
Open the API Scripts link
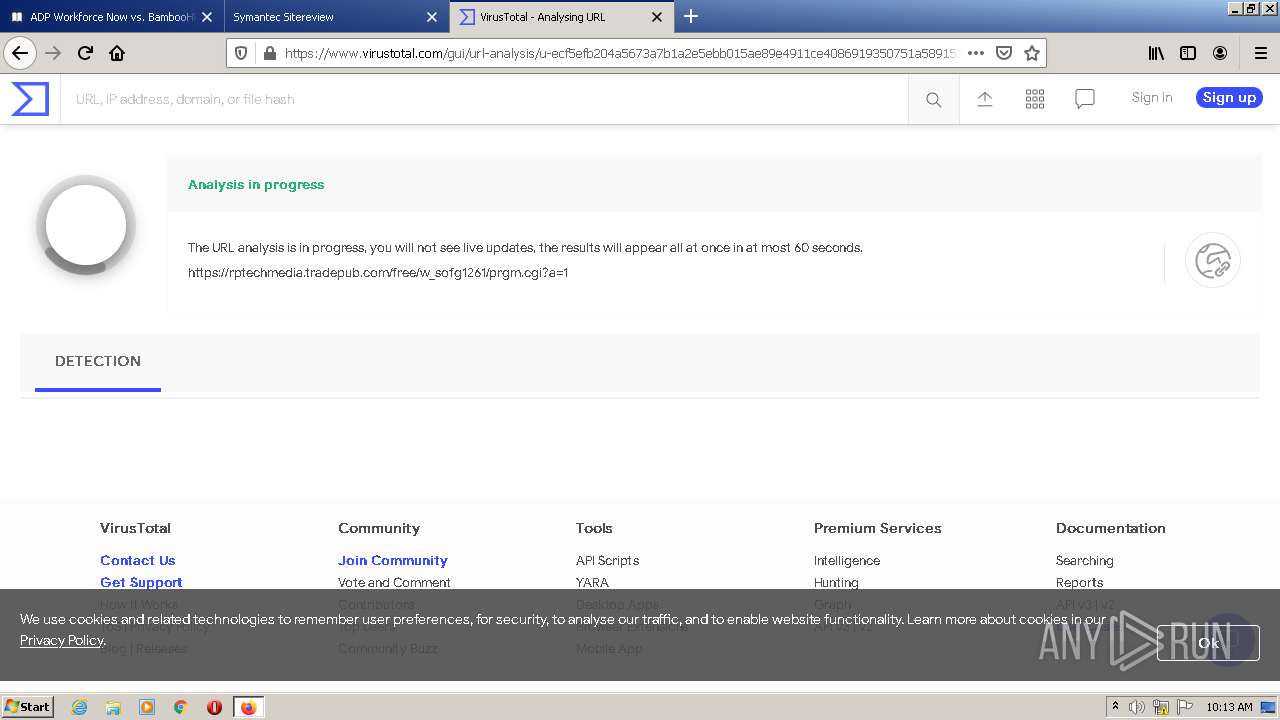[607, 561]
